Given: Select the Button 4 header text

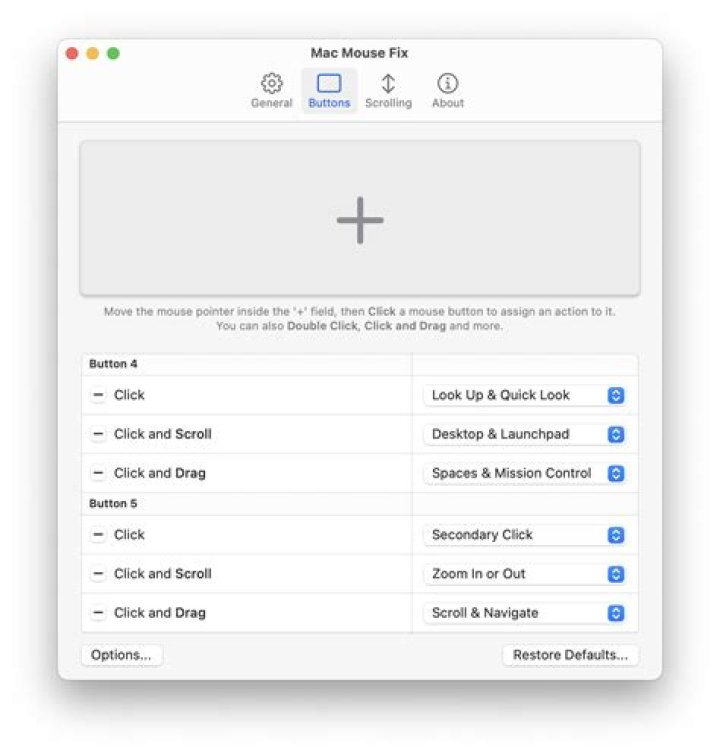Looking at the screenshot, I should [113, 364].
